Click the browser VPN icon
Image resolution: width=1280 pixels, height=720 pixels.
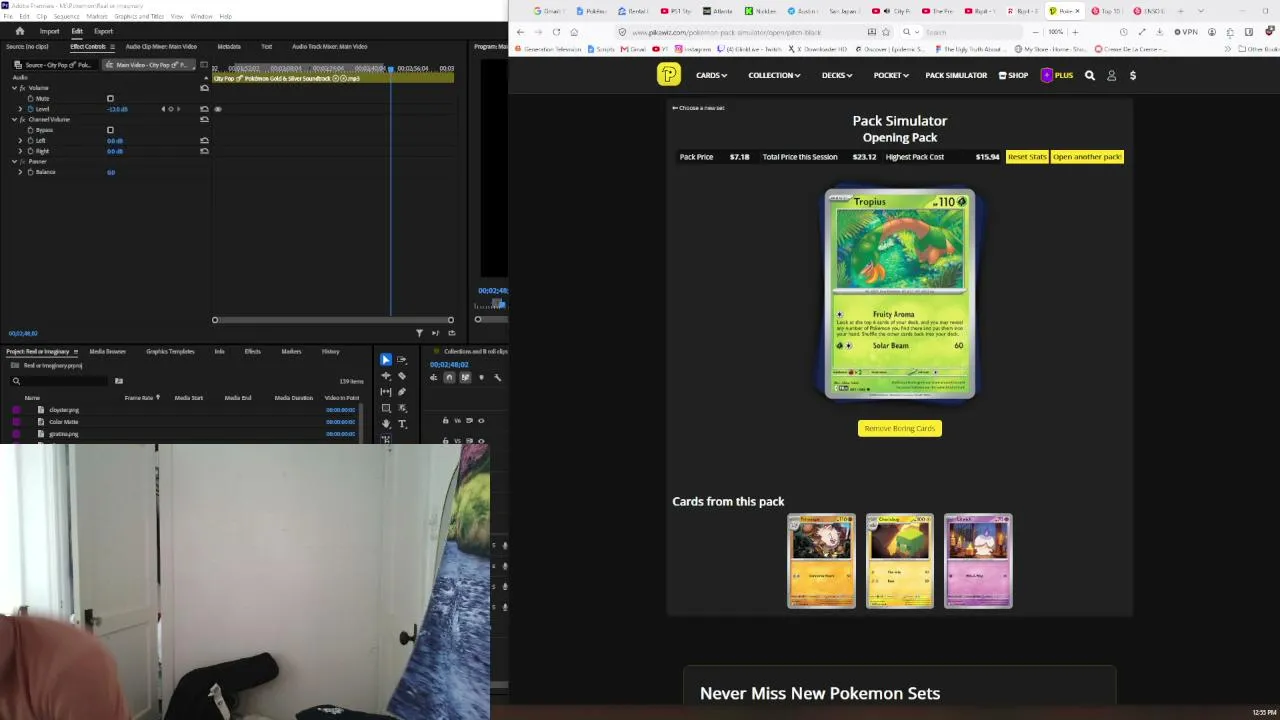click(1187, 32)
